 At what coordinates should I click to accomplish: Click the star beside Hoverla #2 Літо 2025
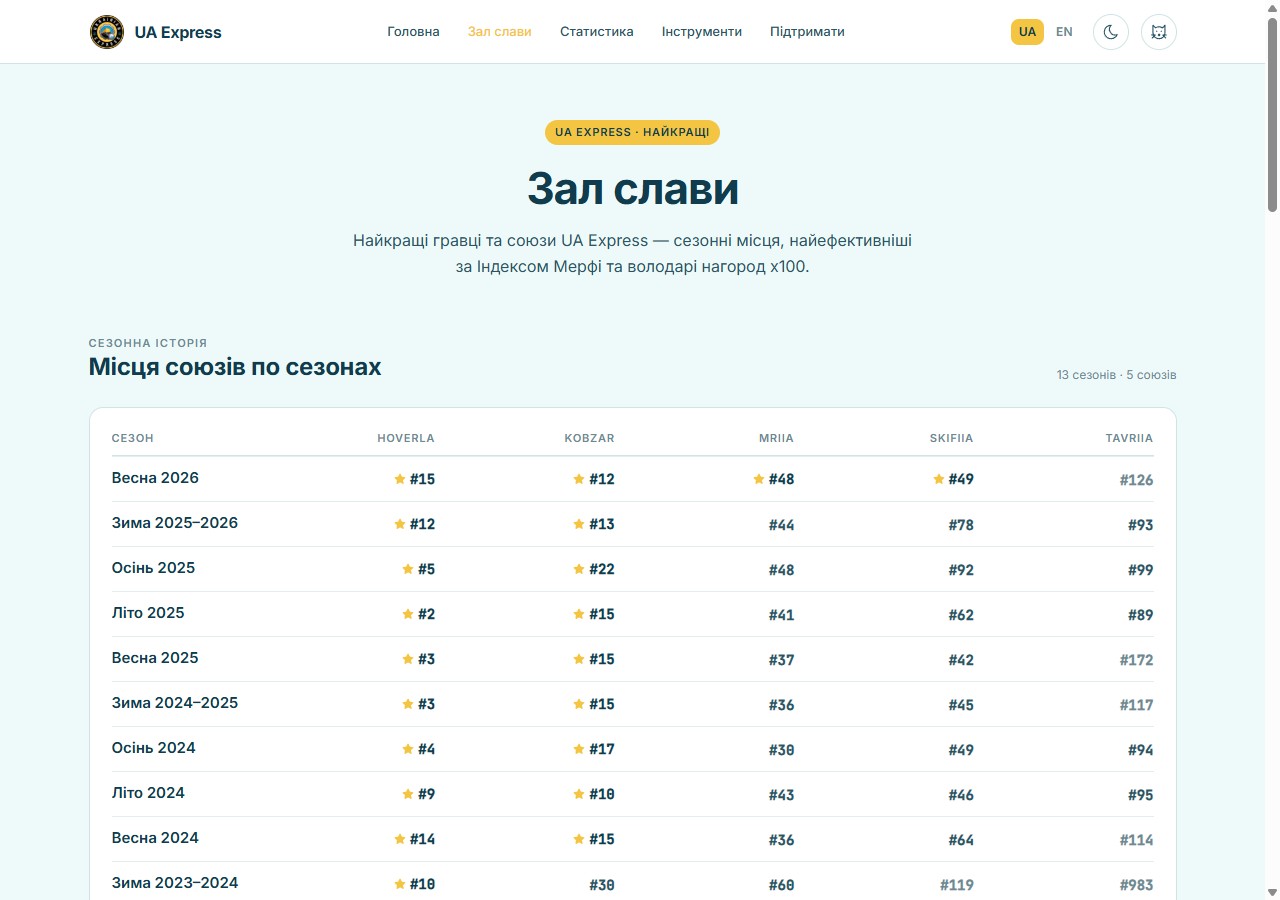[408, 614]
